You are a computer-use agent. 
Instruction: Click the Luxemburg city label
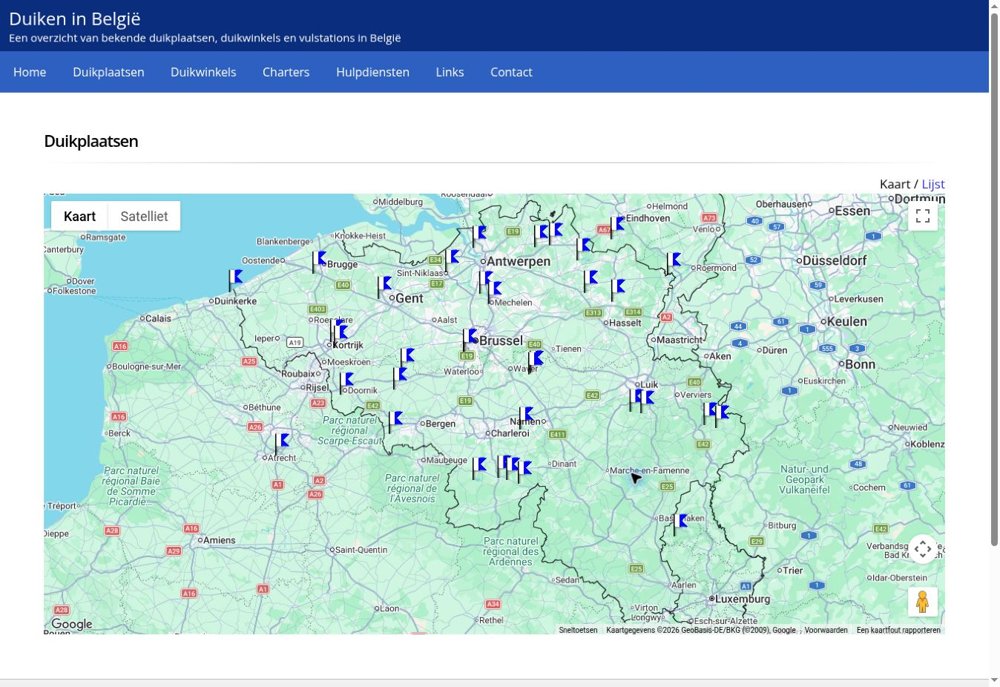[x=740, y=599]
